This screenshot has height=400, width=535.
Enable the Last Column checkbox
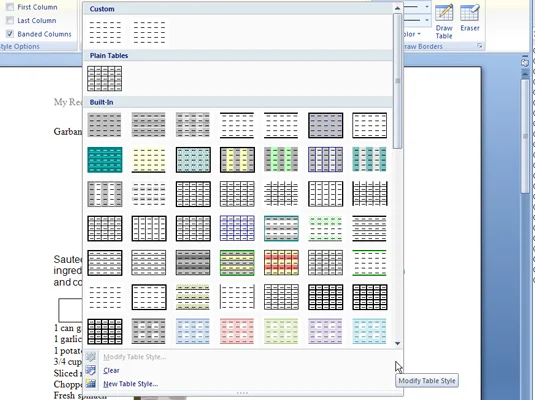click(10, 20)
